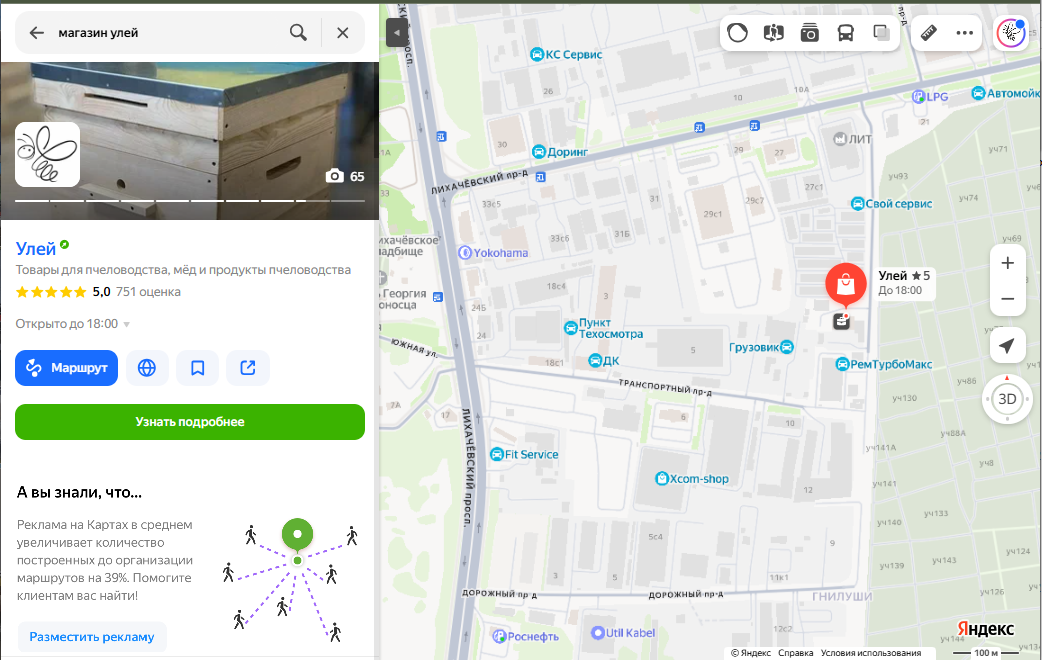
Task: Toggle the public transport bus layer
Action: (845, 33)
